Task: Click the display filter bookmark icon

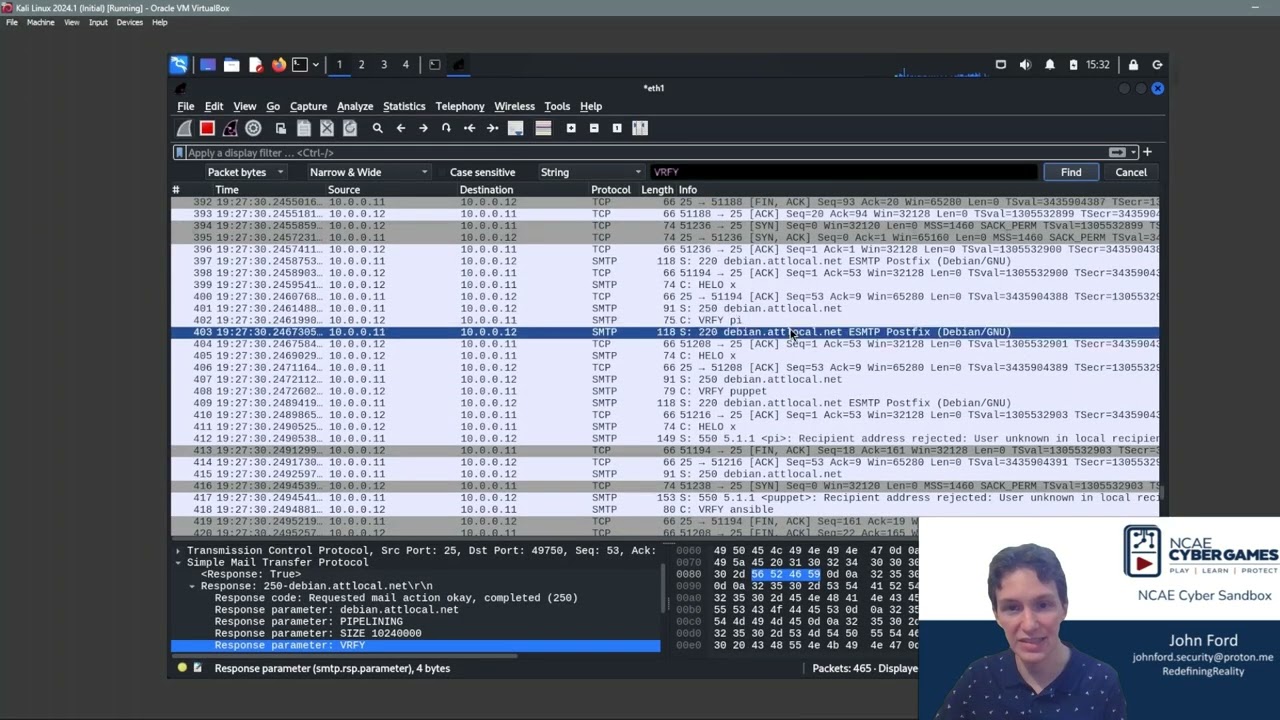Action: coord(179,153)
